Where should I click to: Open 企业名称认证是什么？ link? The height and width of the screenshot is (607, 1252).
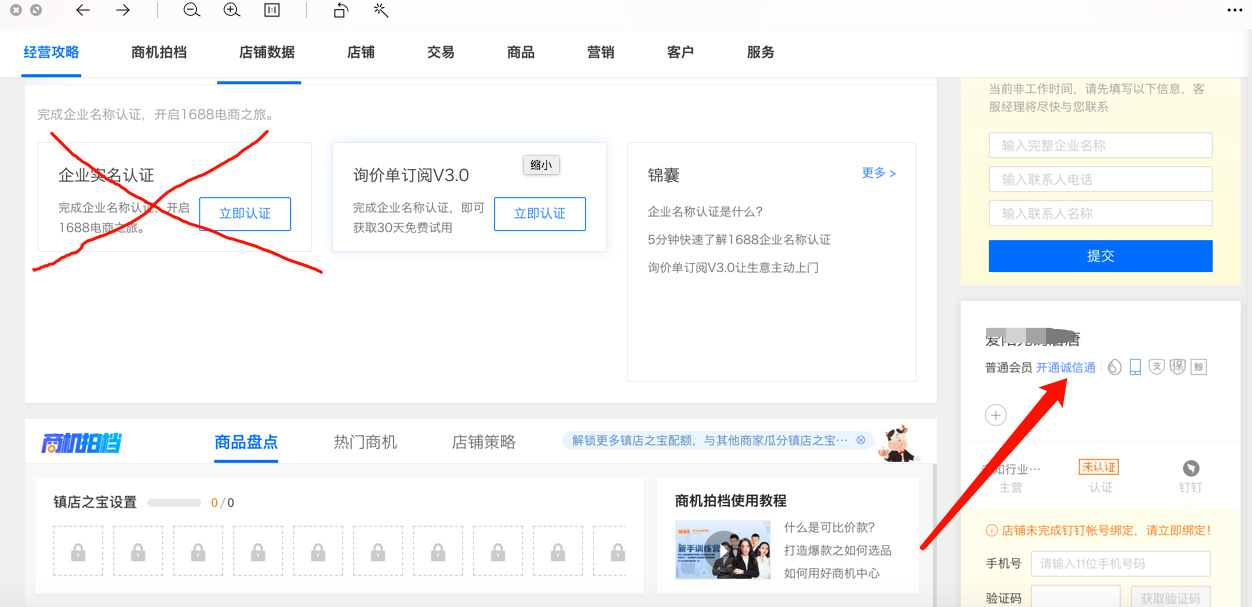(706, 212)
